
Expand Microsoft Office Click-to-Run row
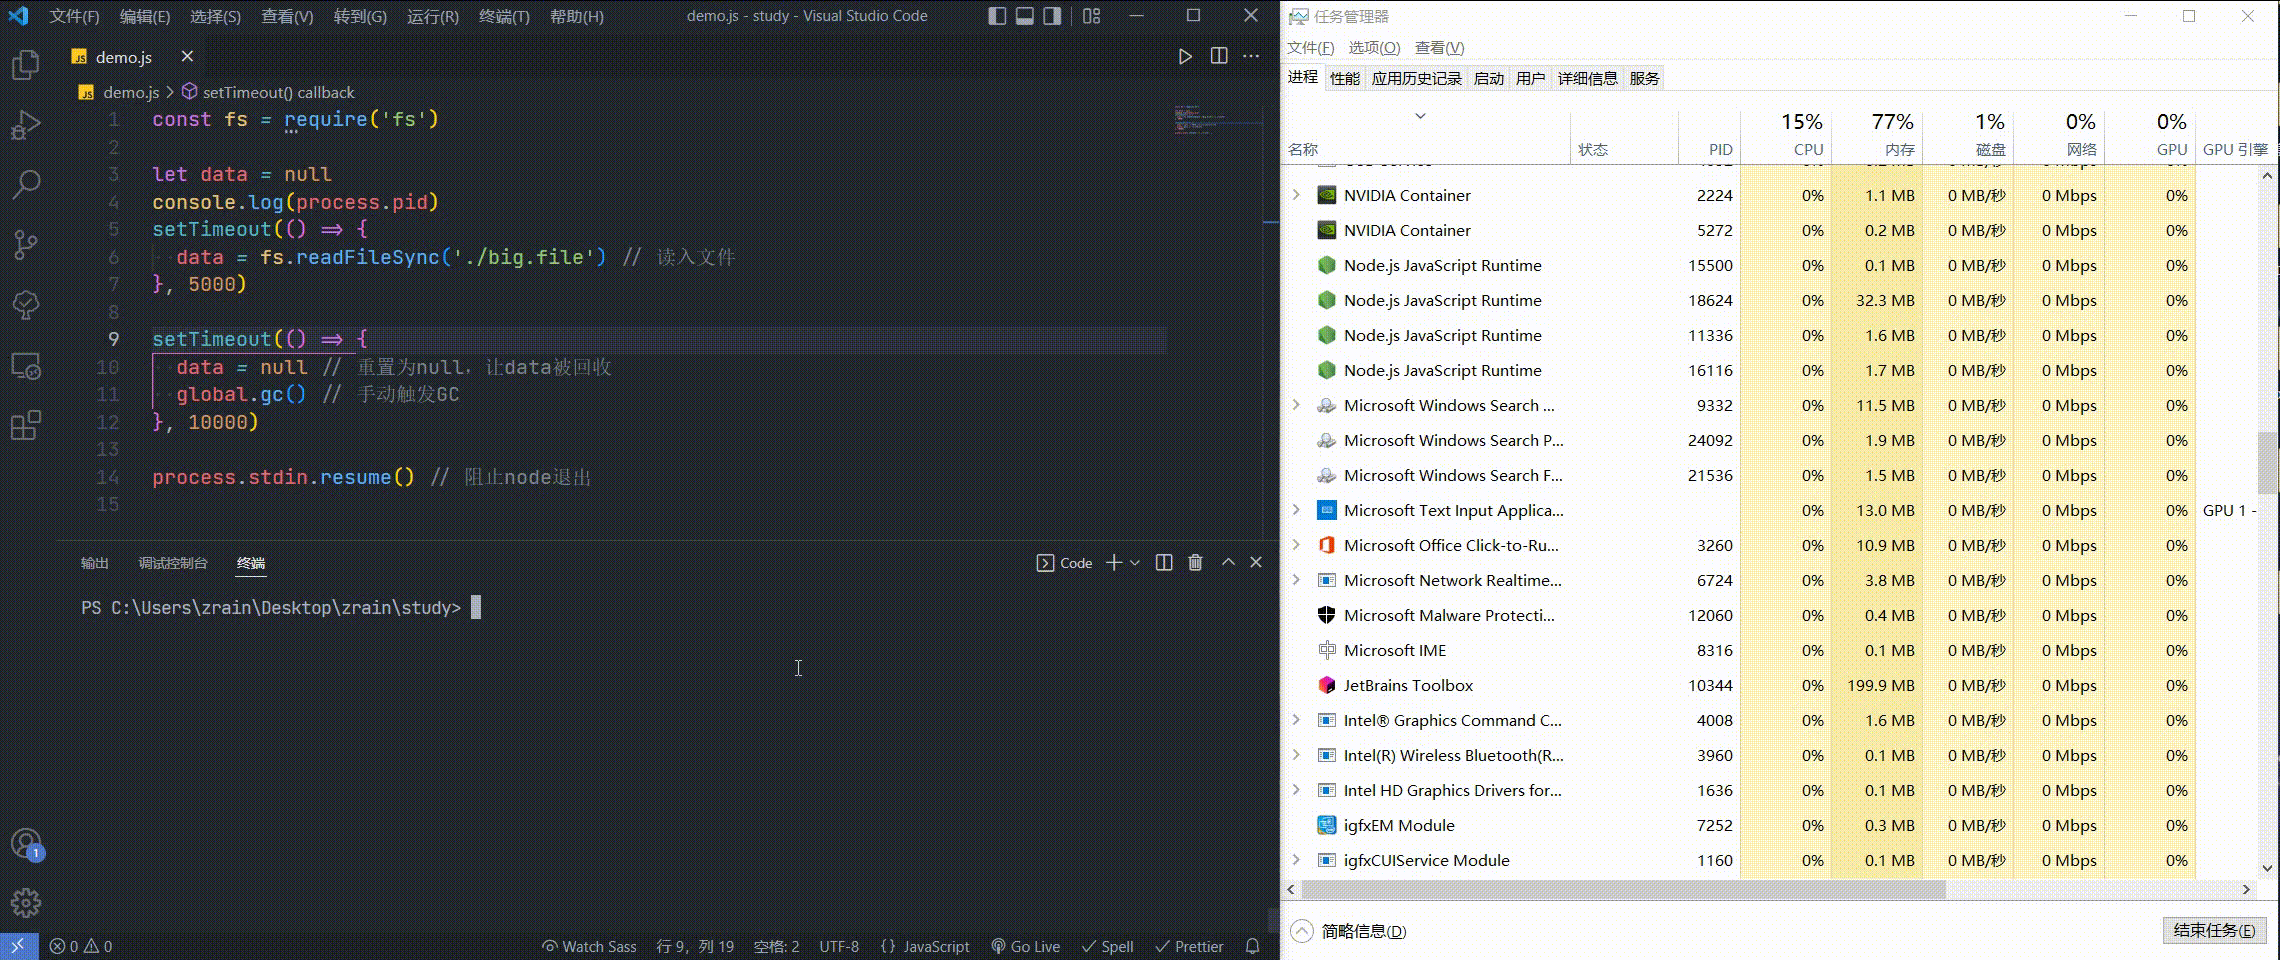tap(1297, 545)
